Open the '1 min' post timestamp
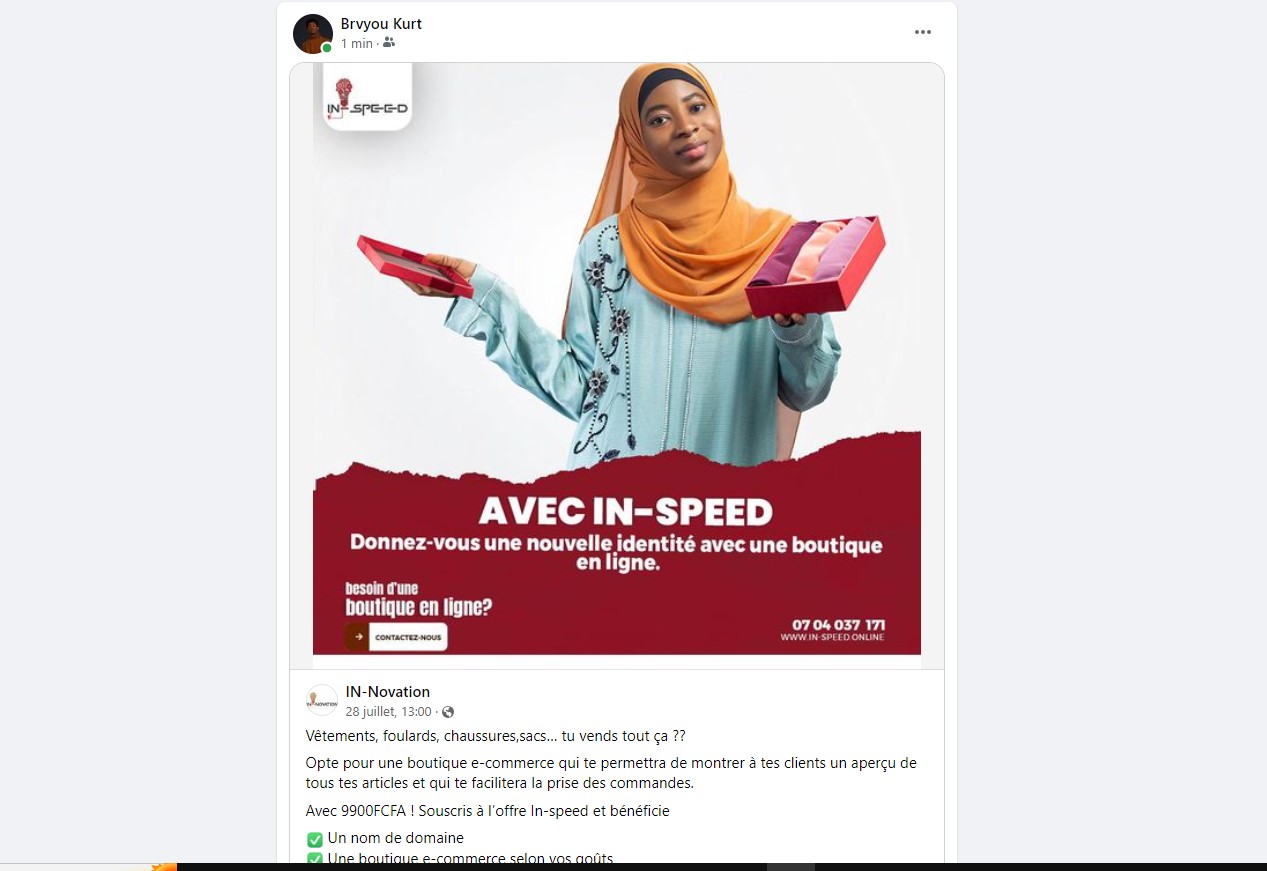 pos(356,44)
